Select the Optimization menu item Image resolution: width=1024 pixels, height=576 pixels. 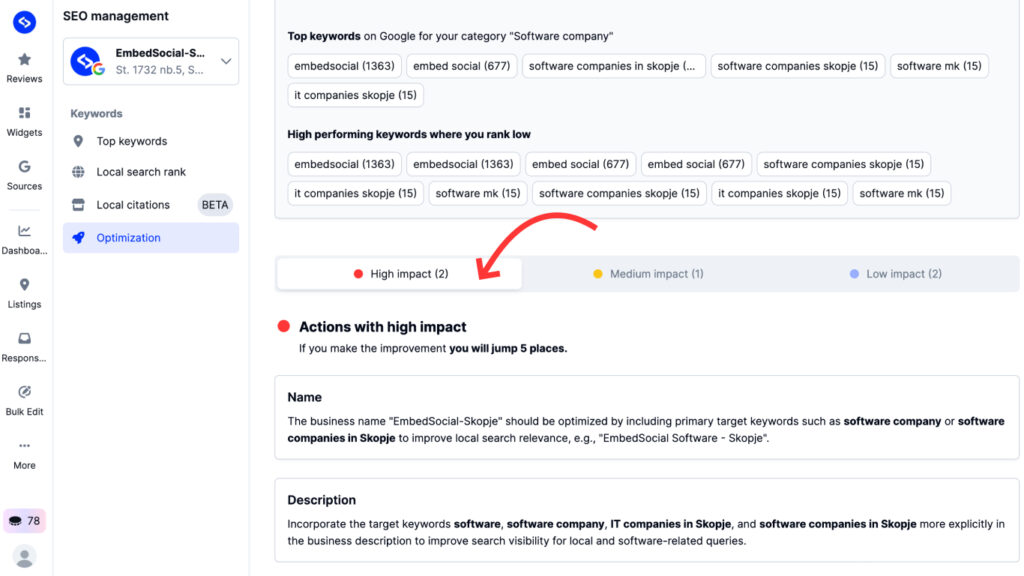[x=128, y=238]
